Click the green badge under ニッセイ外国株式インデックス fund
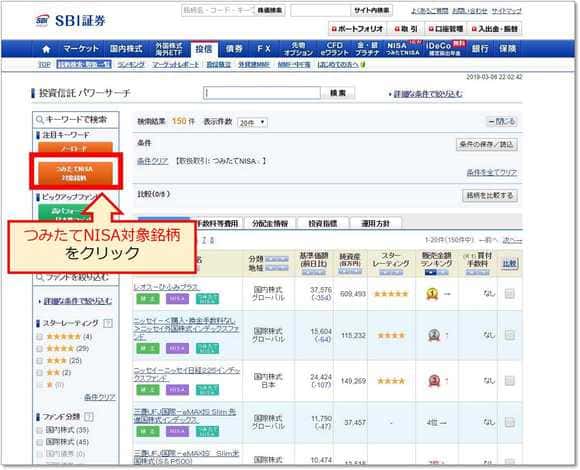Screen dimensions: 580x470 [x=148, y=348]
